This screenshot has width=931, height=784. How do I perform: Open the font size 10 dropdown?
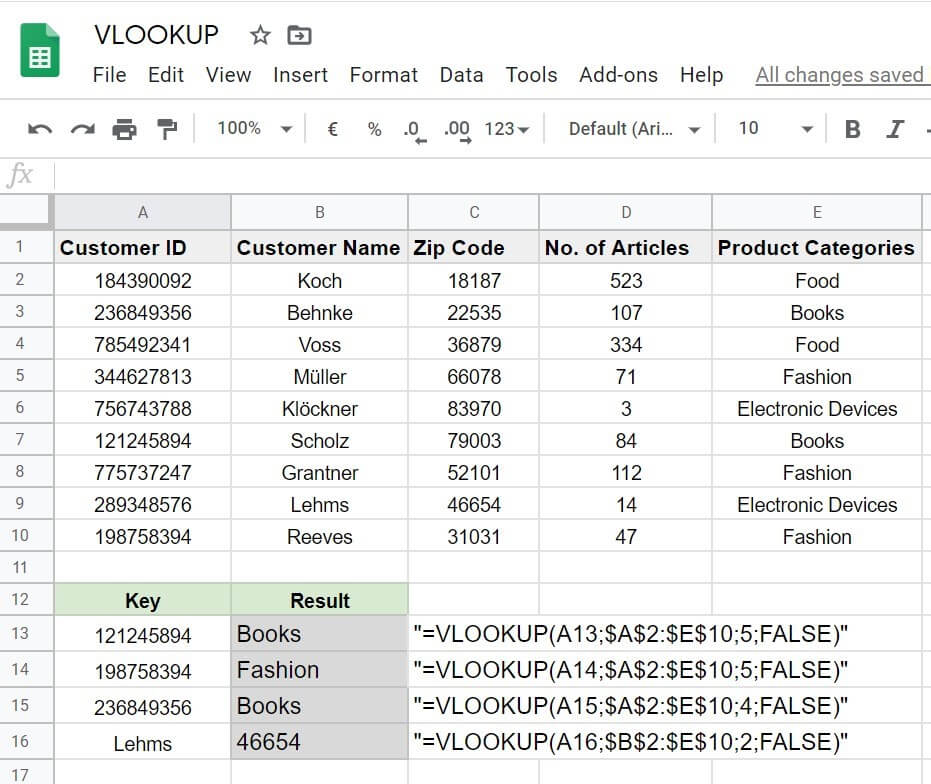click(x=775, y=129)
